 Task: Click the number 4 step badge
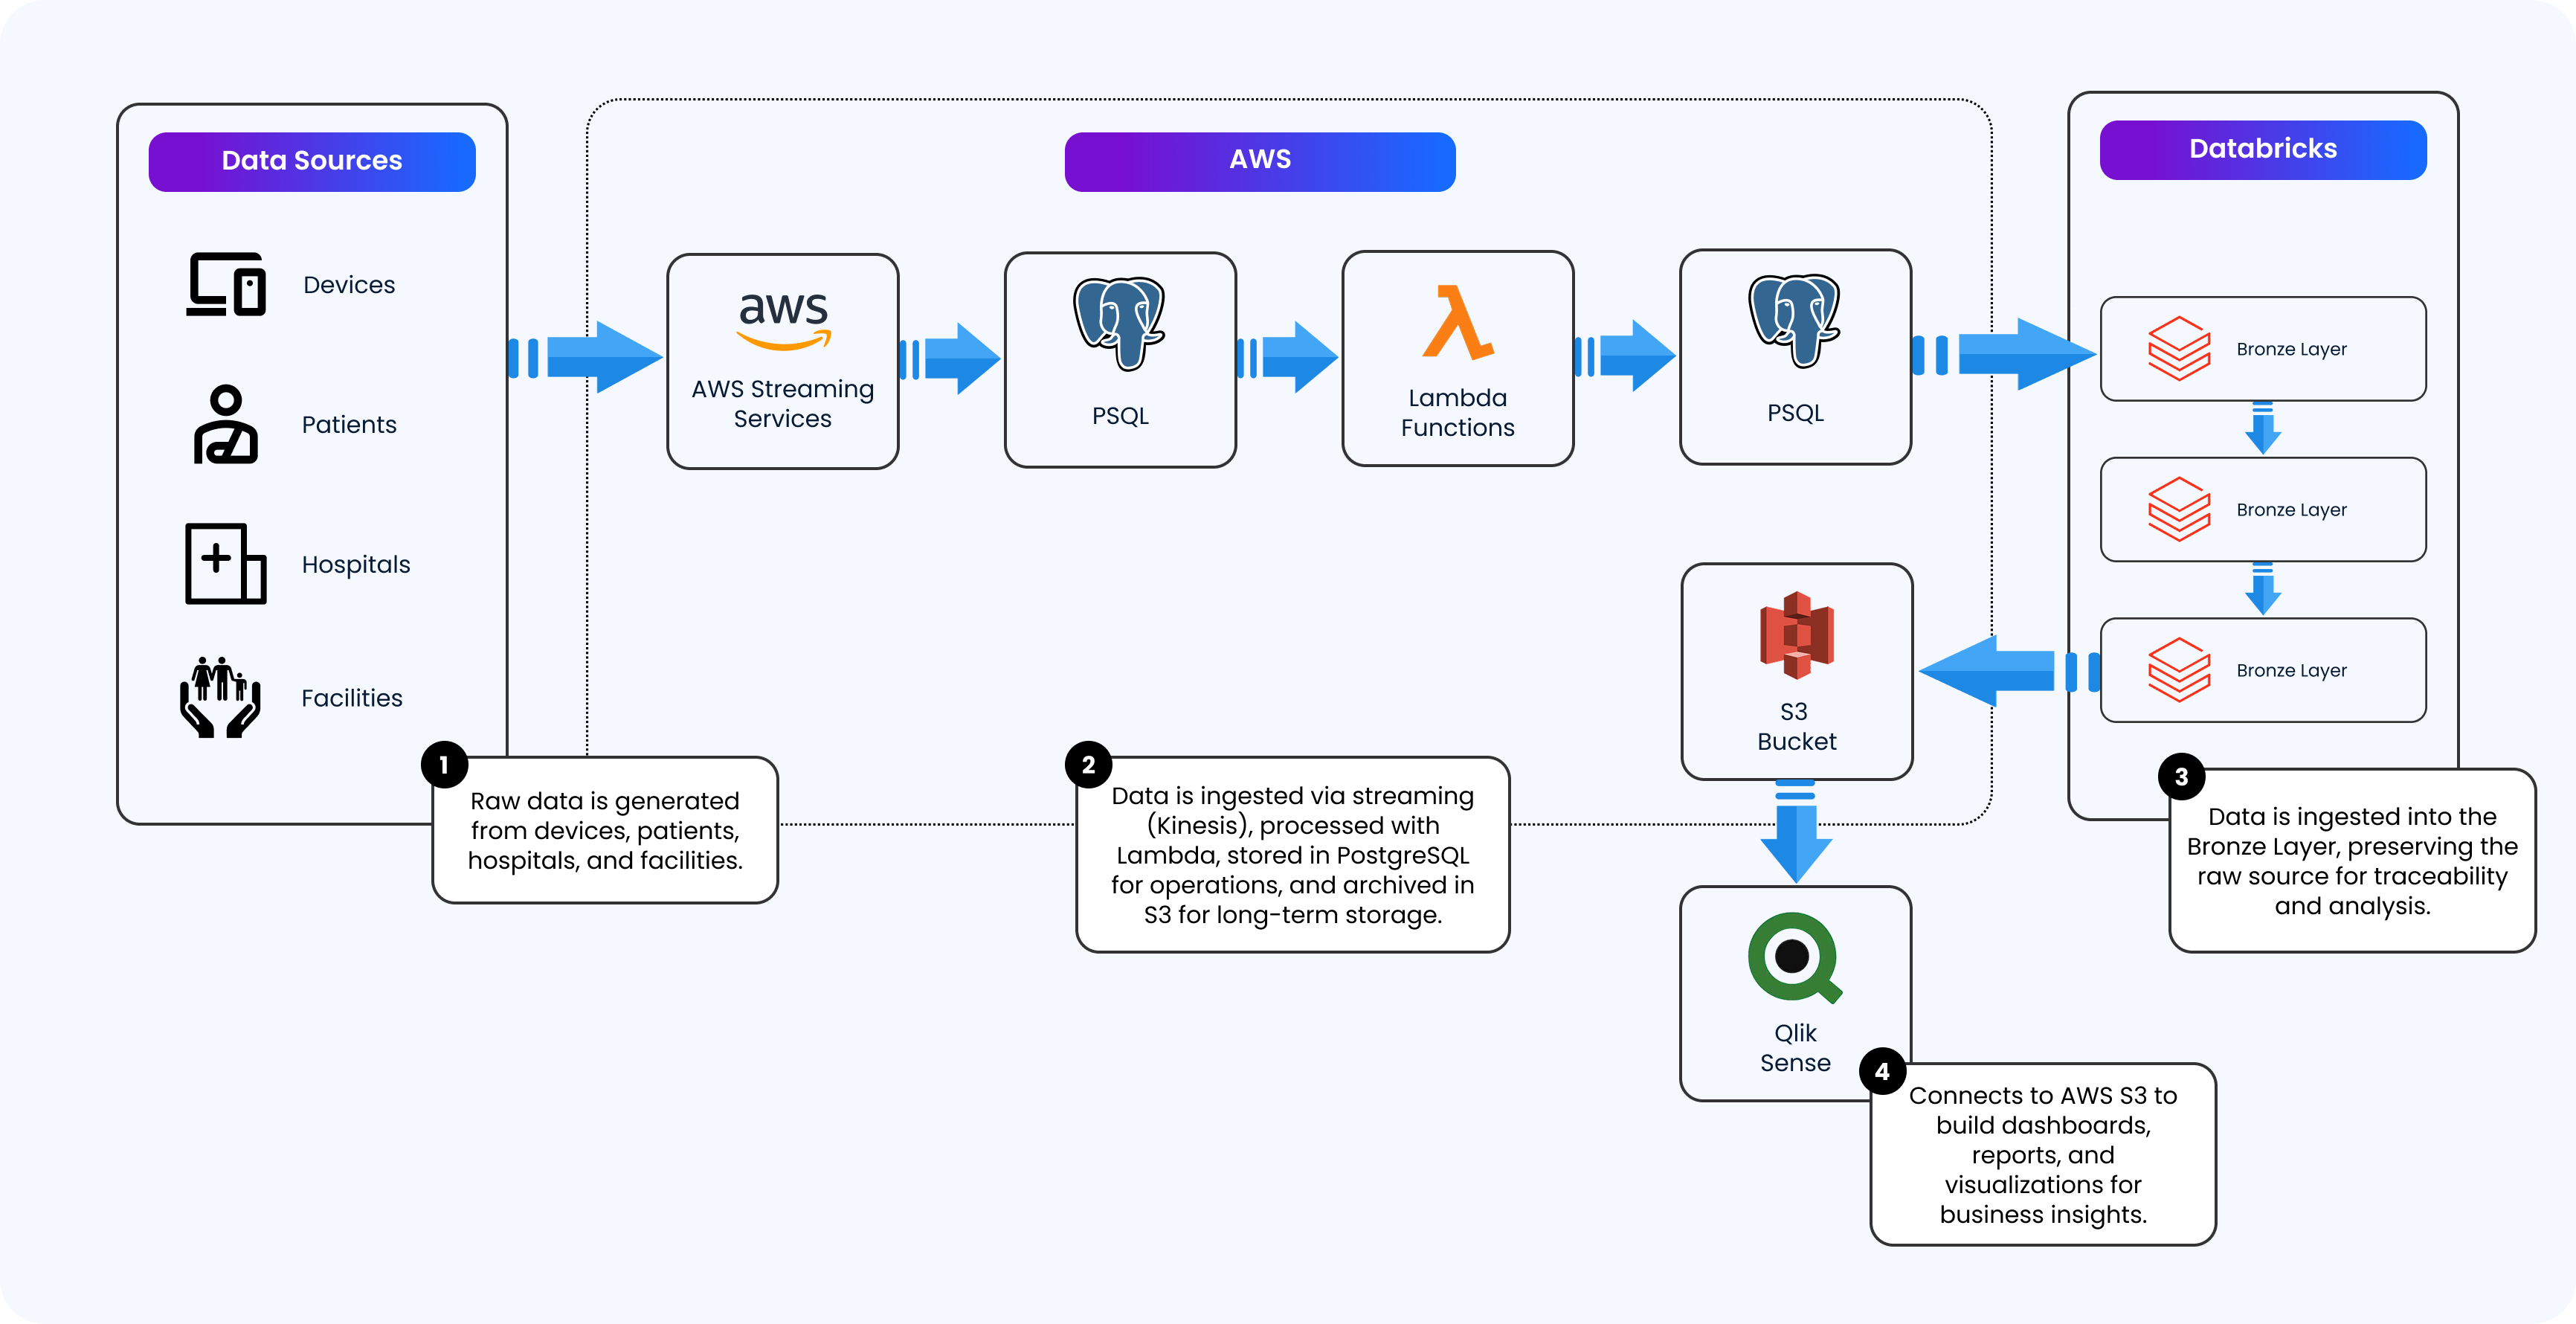click(1882, 1072)
